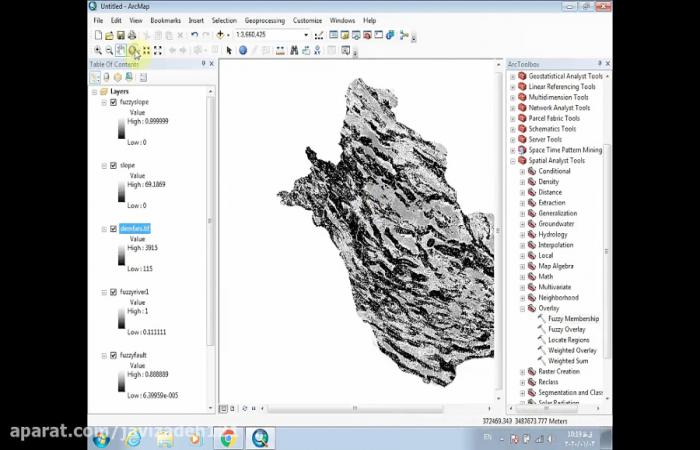Expand the Hydrology toolset
The height and width of the screenshot is (450, 700).
tap(521, 234)
